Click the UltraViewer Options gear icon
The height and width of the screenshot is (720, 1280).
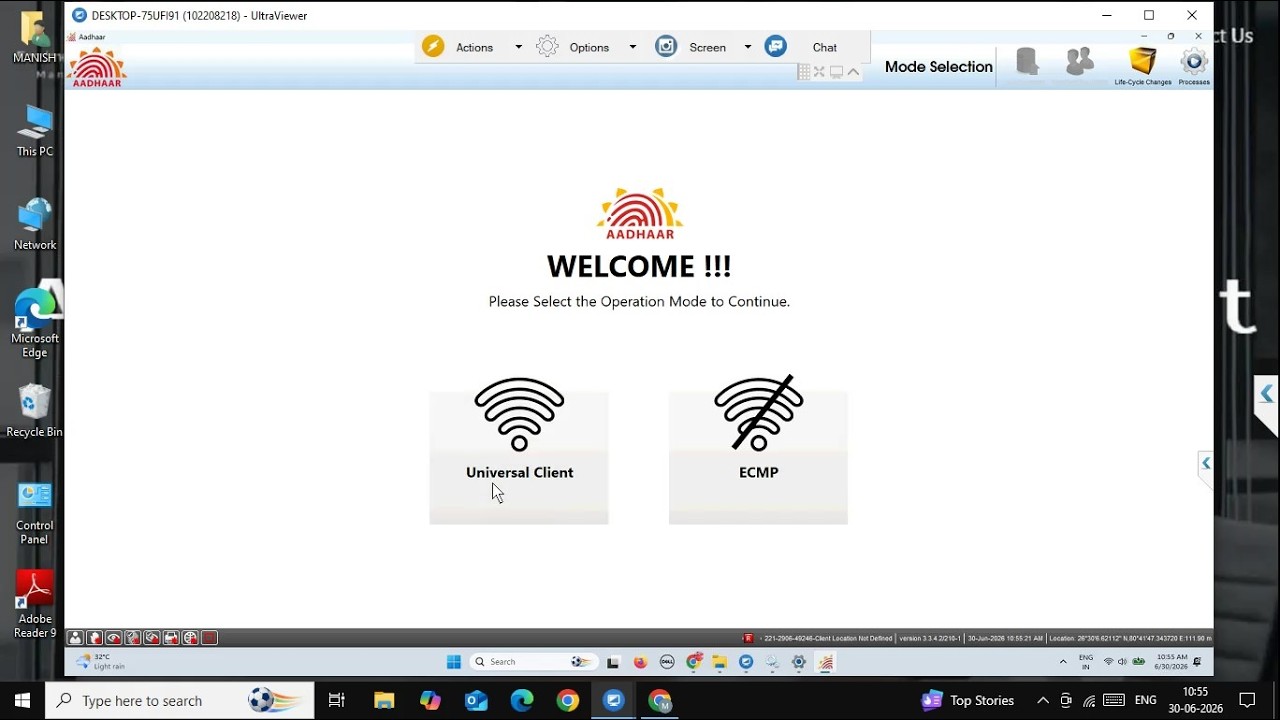[547, 47]
